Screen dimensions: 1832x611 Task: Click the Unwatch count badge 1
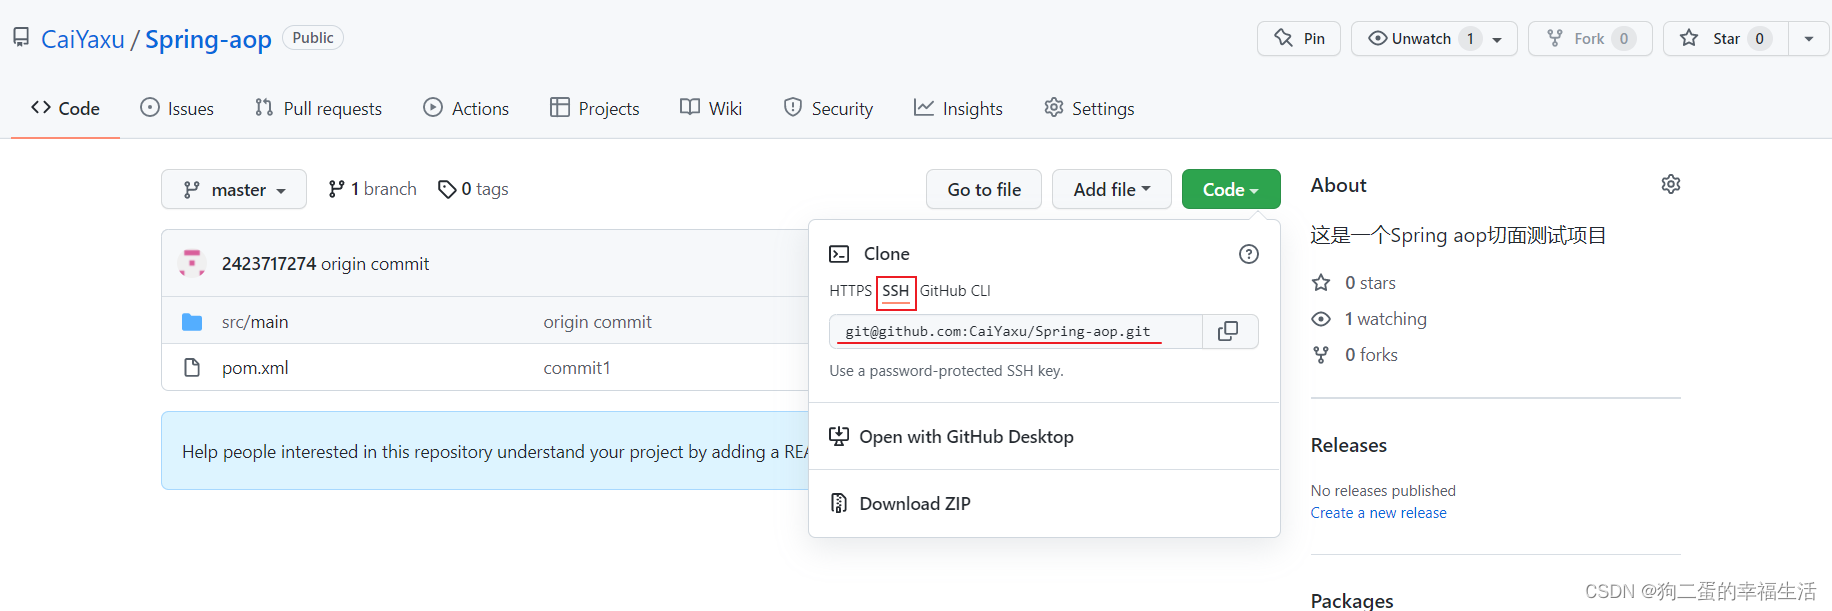coord(1470,39)
